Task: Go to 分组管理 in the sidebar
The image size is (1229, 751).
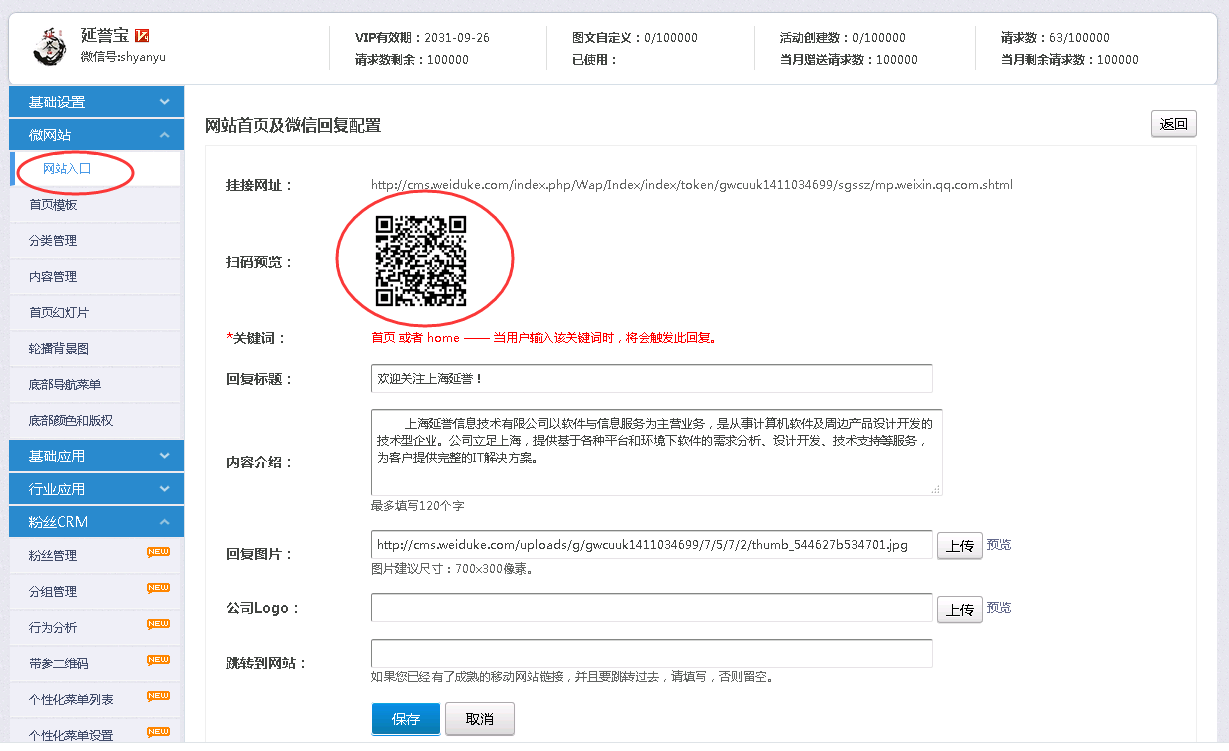Action: click(x=96, y=592)
